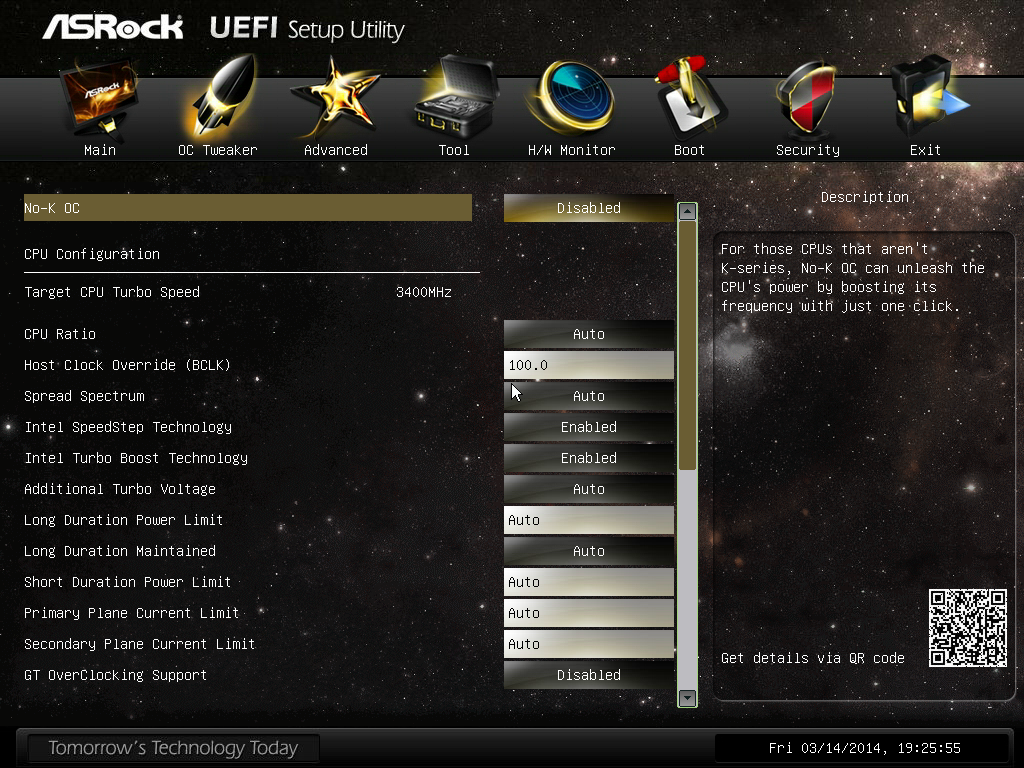1024x768 pixels.
Task: Toggle Intel SpeedStep Technology Enabled setting
Action: [588, 427]
